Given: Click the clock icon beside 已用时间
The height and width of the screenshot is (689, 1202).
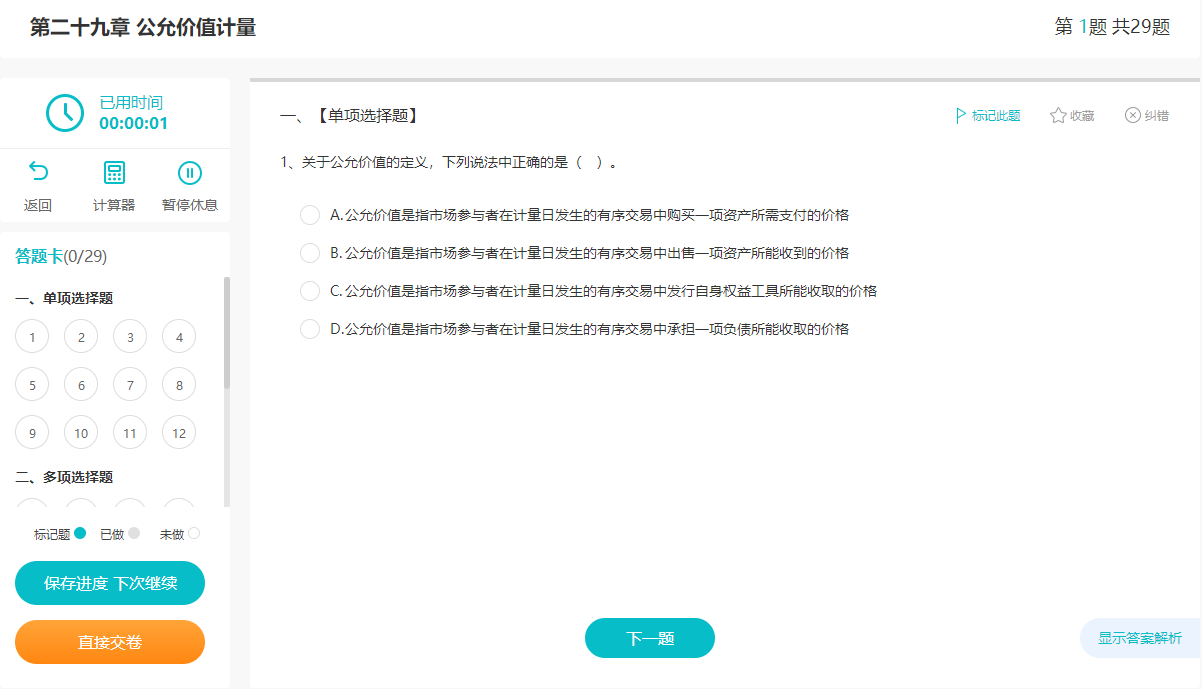Looking at the screenshot, I should pyautogui.click(x=65, y=113).
